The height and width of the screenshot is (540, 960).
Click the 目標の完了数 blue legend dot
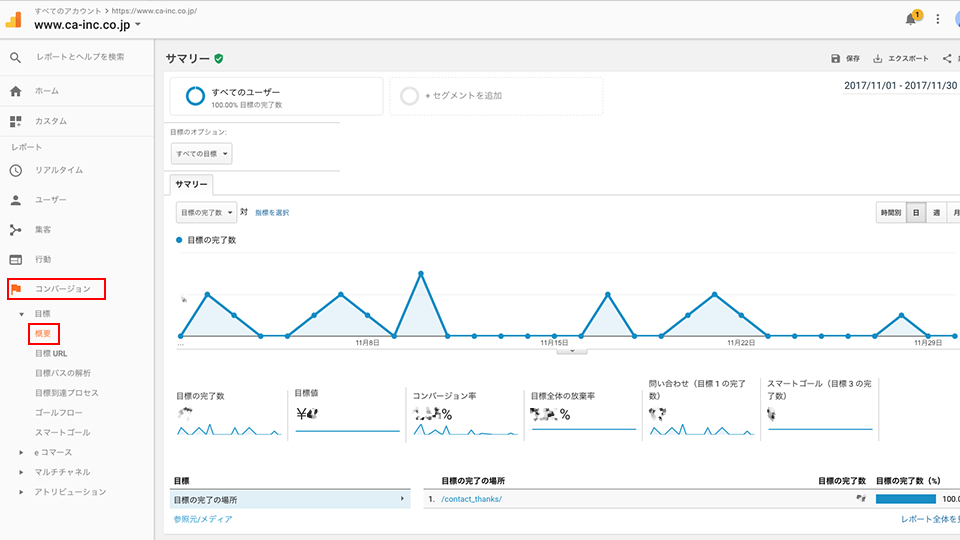(x=179, y=241)
